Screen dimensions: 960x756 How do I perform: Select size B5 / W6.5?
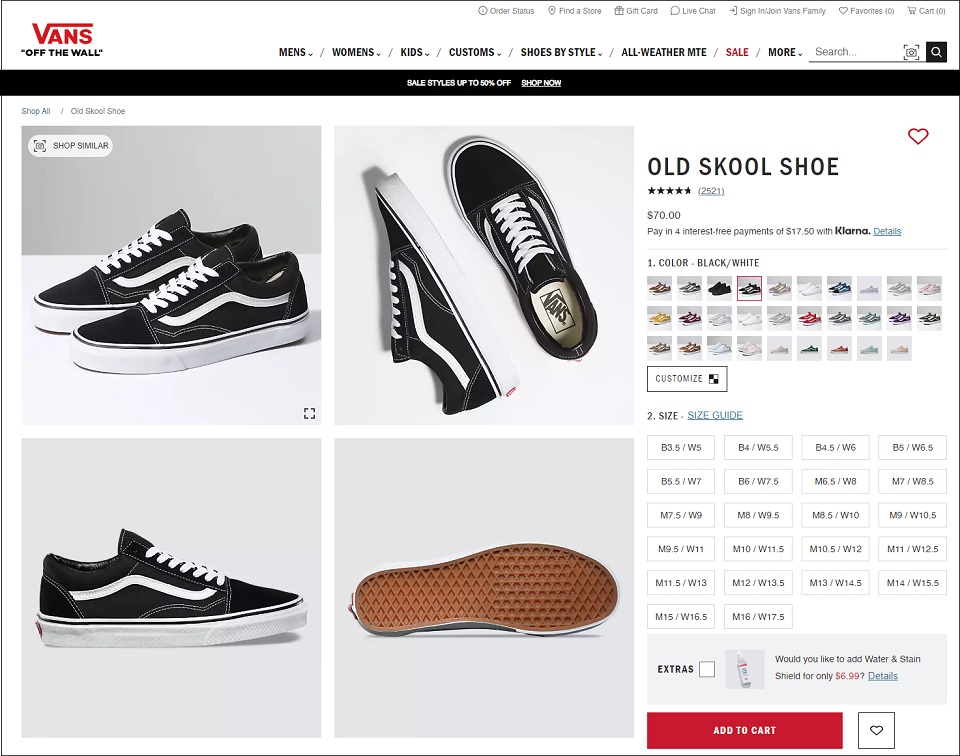pyautogui.click(x=912, y=447)
